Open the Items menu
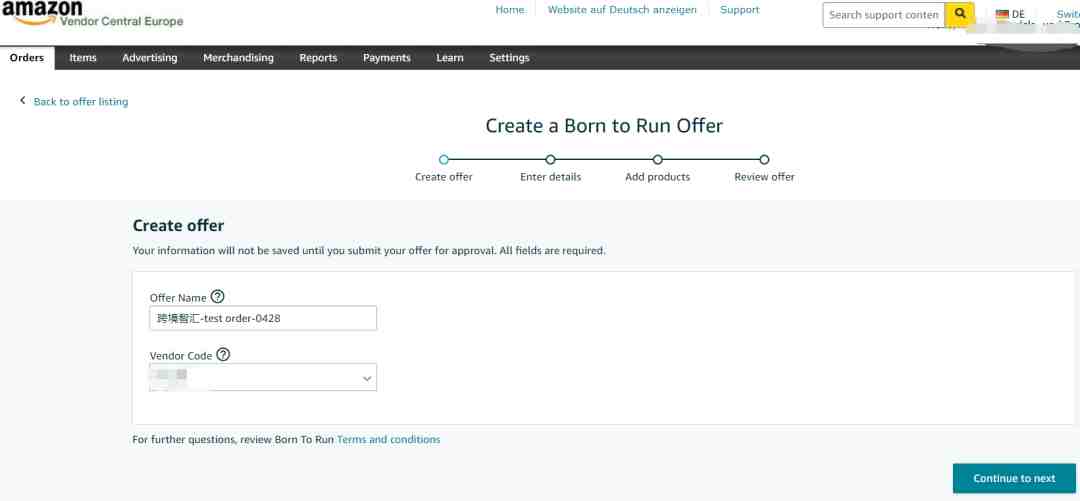Image resolution: width=1080 pixels, height=501 pixels. [83, 58]
